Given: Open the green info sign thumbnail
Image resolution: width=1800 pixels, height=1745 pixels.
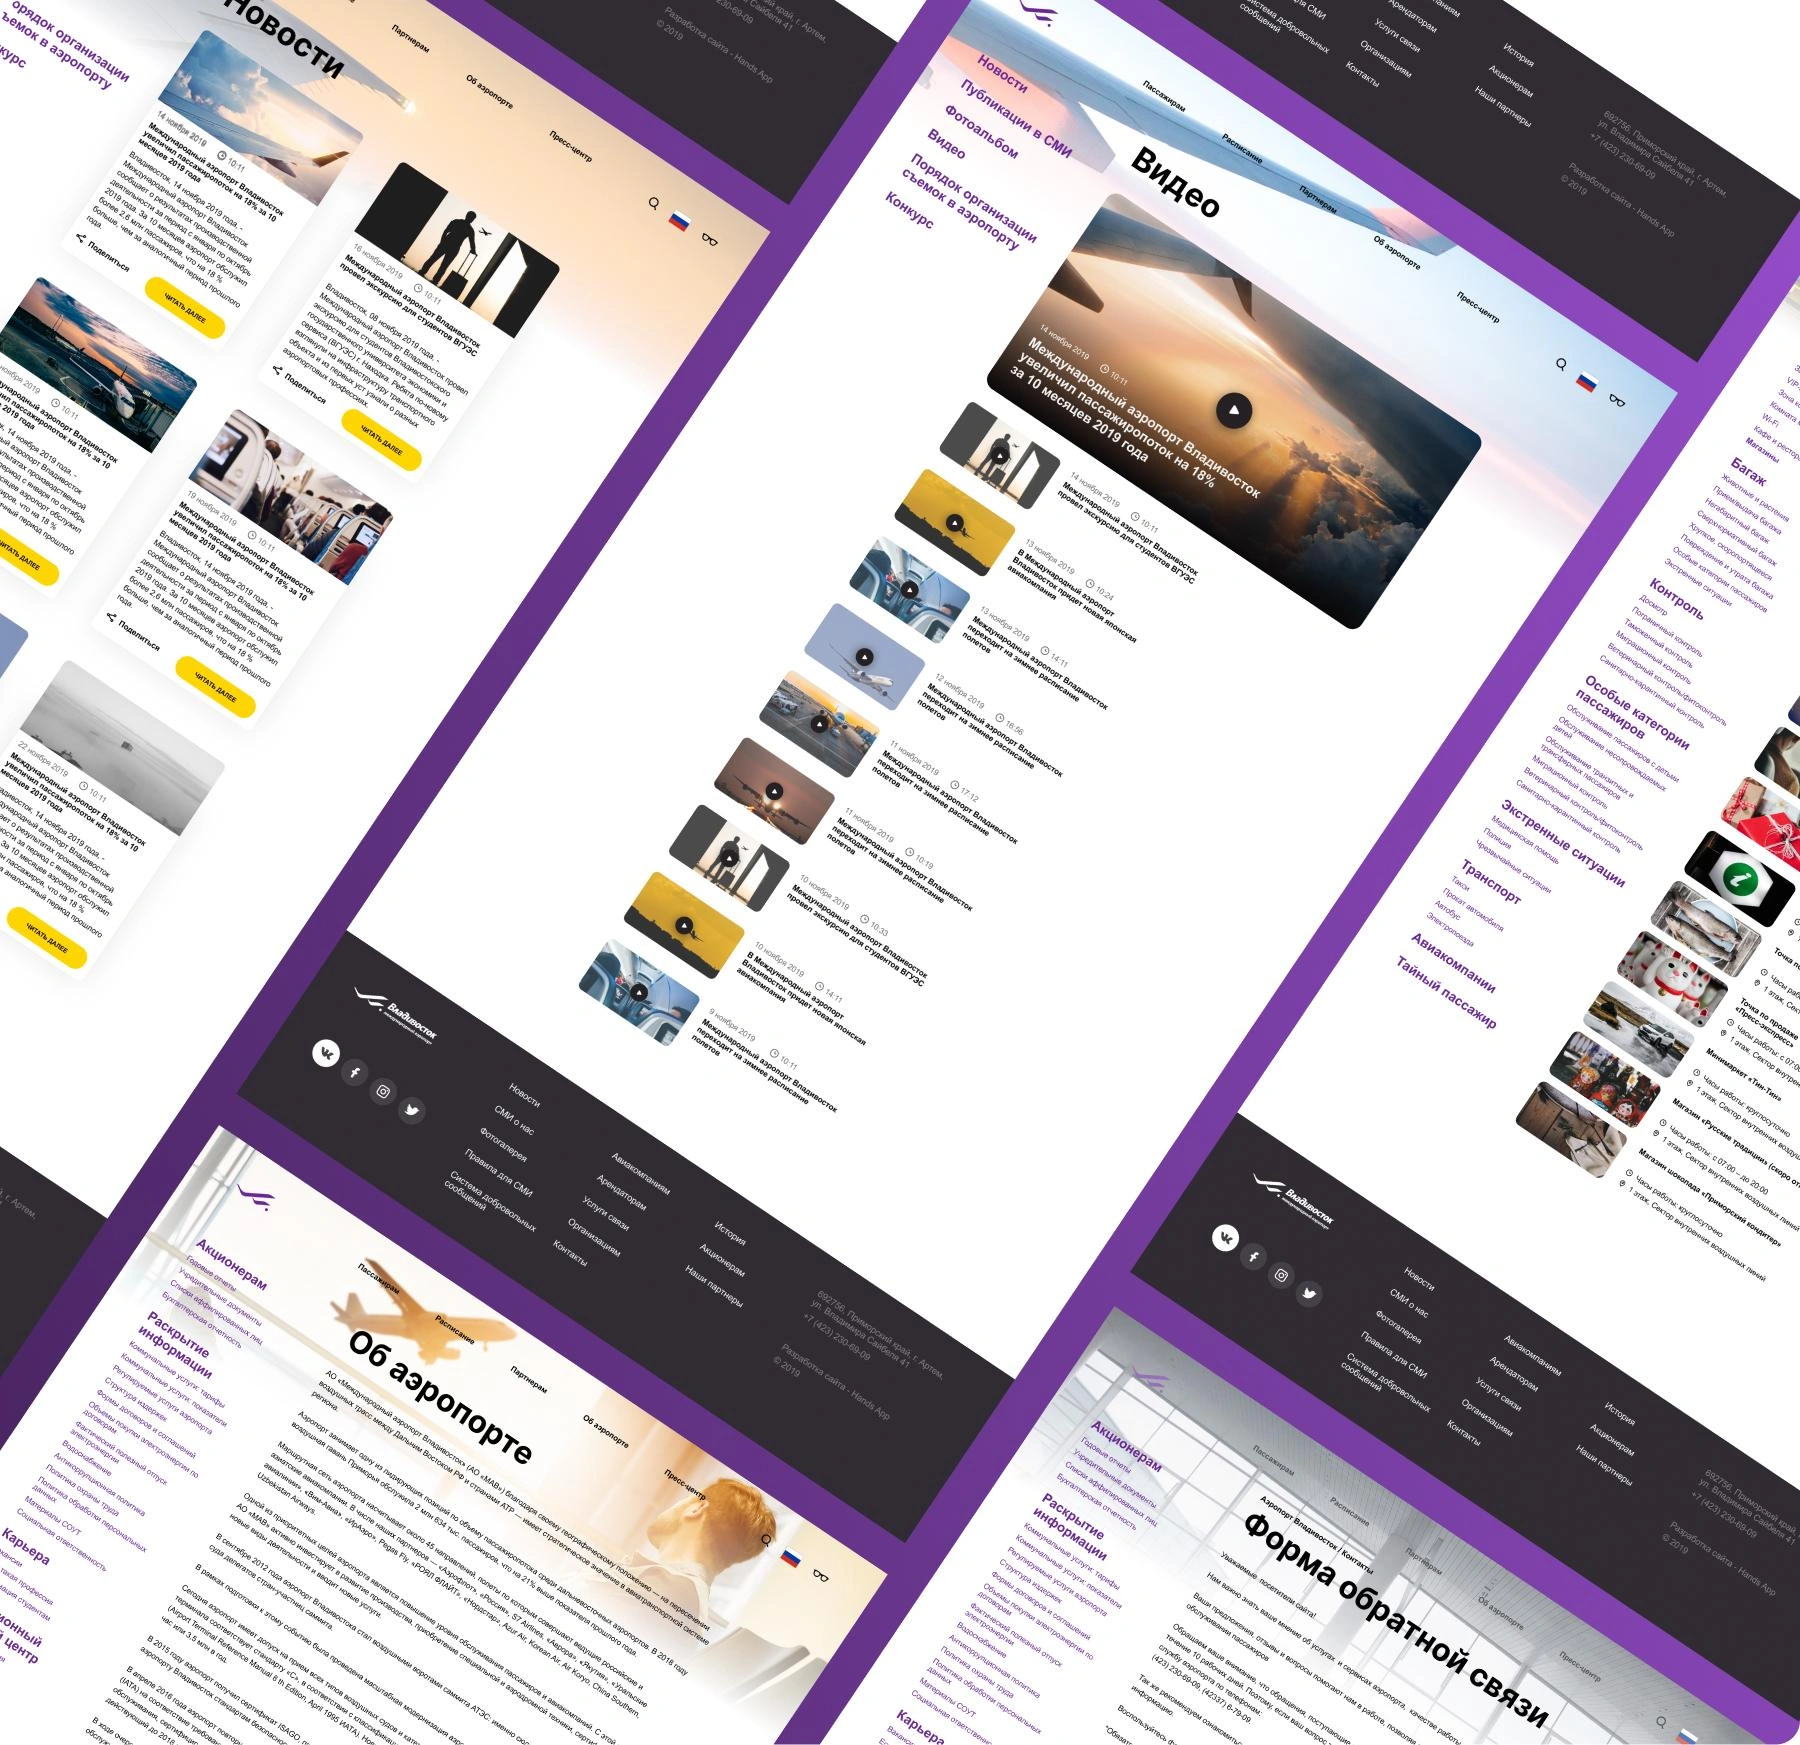Looking at the screenshot, I should (1741, 877).
